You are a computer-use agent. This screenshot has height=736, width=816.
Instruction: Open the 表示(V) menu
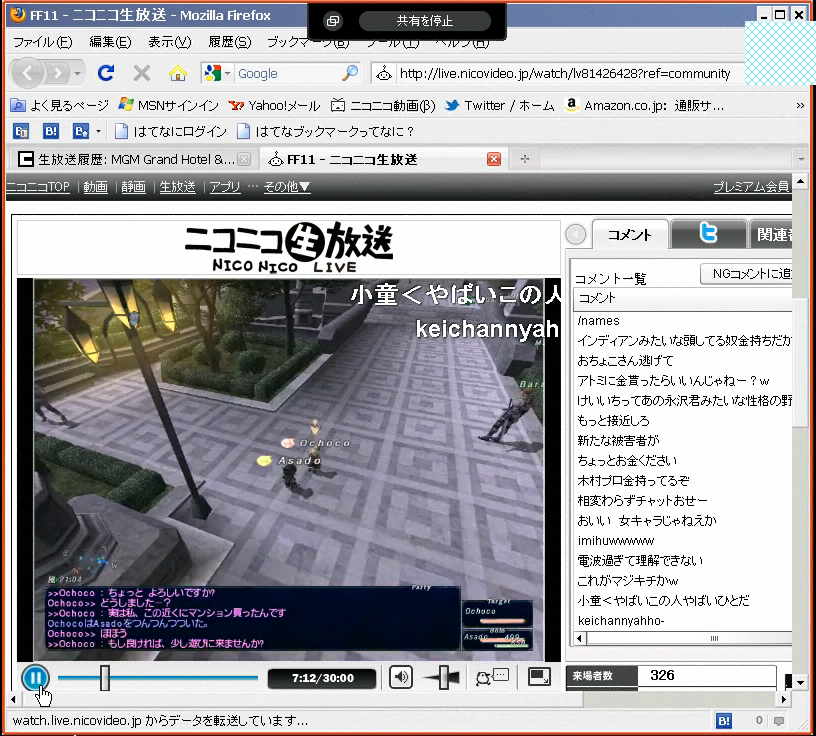click(170, 42)
